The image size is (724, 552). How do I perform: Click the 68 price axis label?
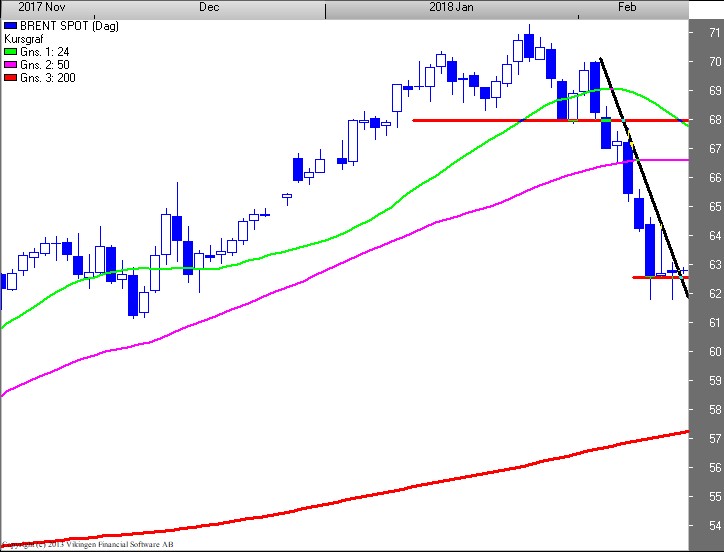(715, 120)
